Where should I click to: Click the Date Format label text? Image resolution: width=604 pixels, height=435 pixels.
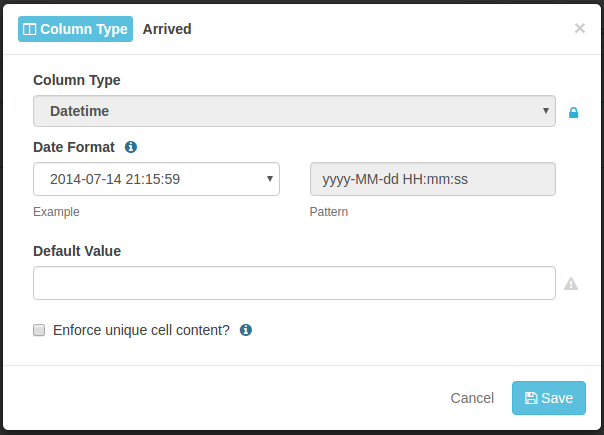coord(74,147)
